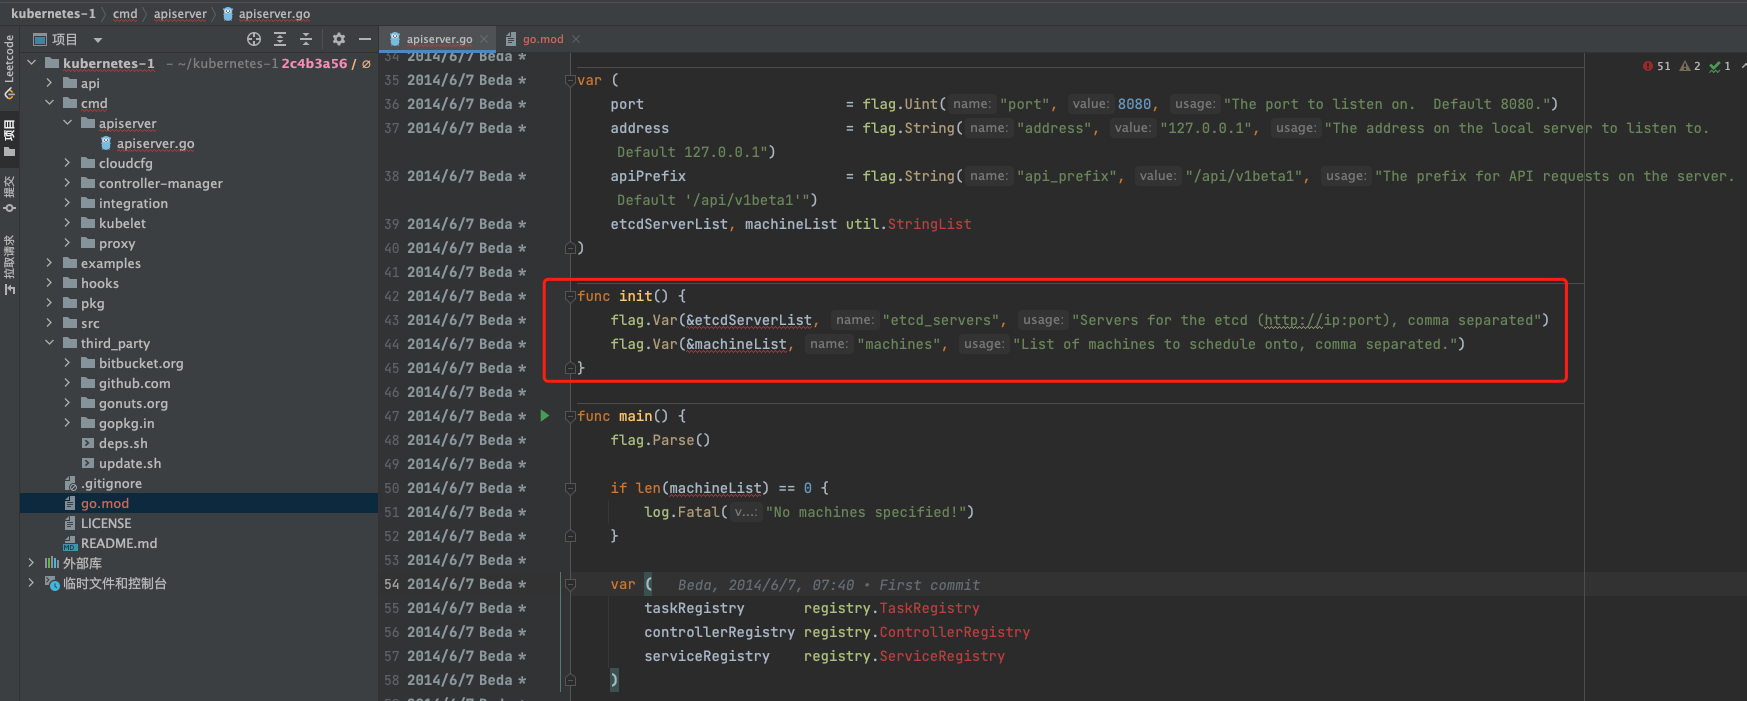
Task: Toggle the 拉取请求 (Pull Requests) tool window
Action: point(9,265)
